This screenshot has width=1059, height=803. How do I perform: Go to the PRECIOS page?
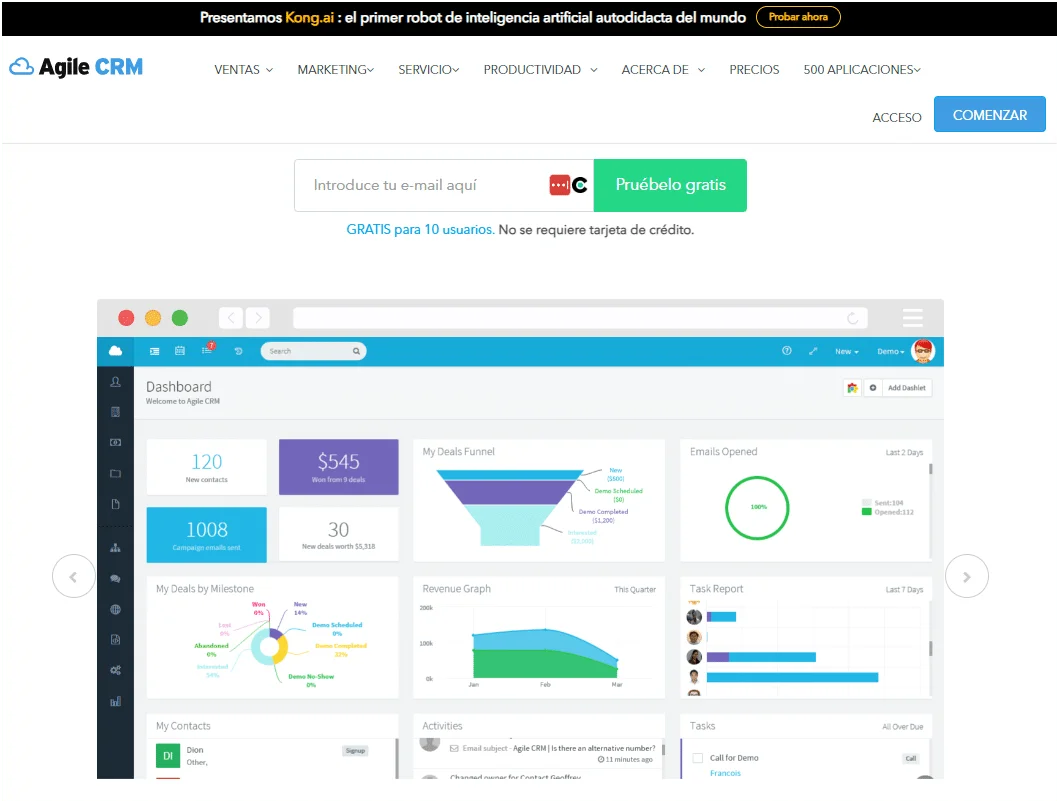coord(754,70)
